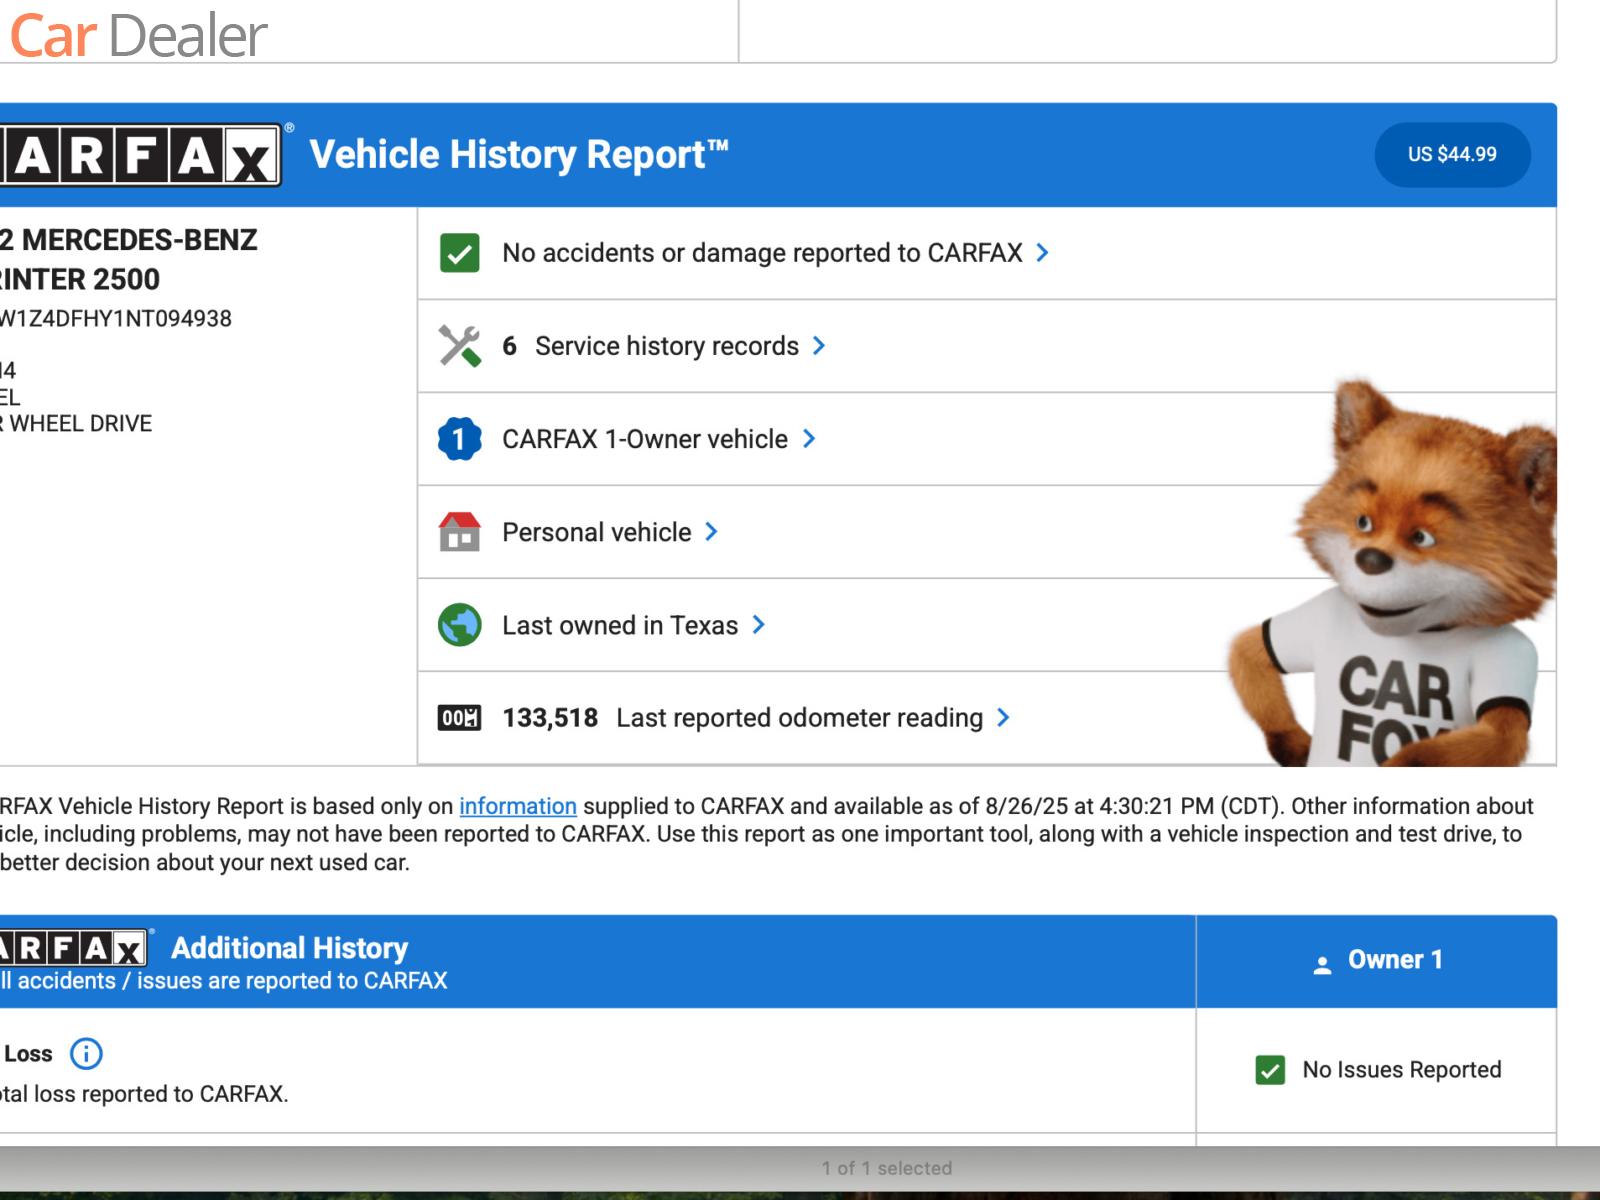Click the No Issues Reported green checkmark
Image resolution: width=1600 pixels, height=1200 pixels.
click(x=1270, y=1070)
